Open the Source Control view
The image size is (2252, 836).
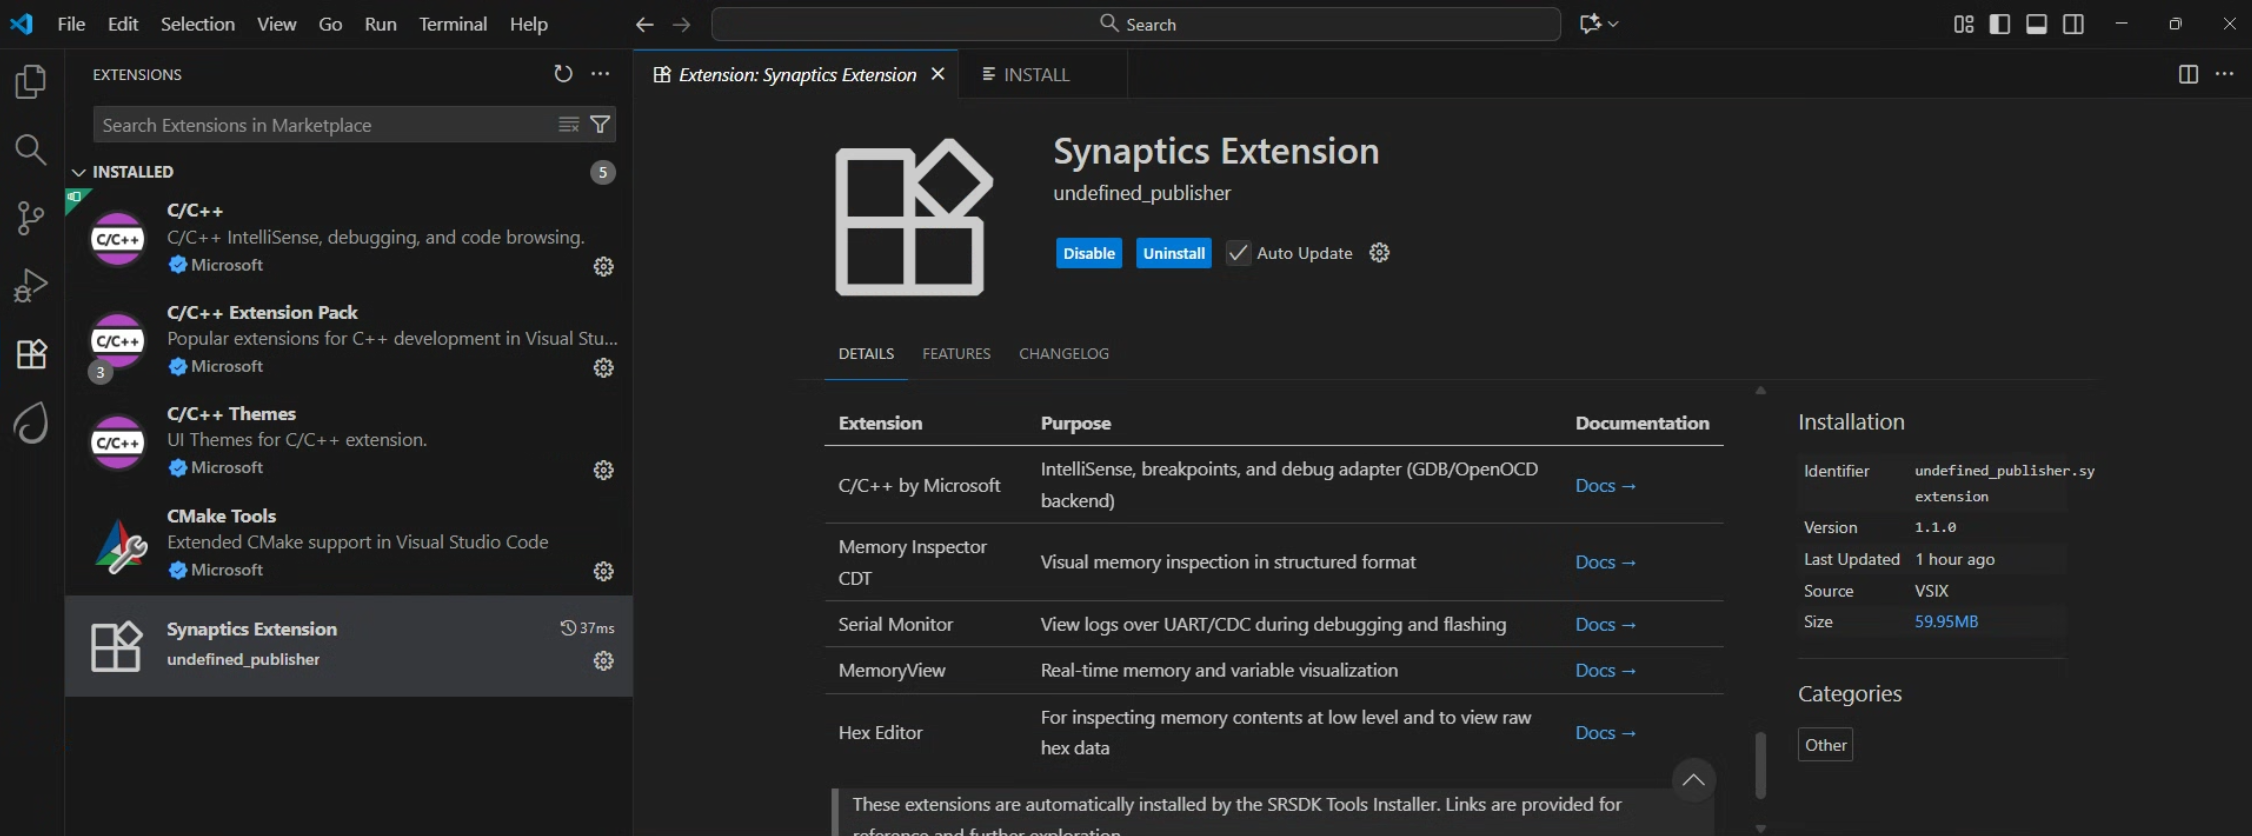click(31, 218)
